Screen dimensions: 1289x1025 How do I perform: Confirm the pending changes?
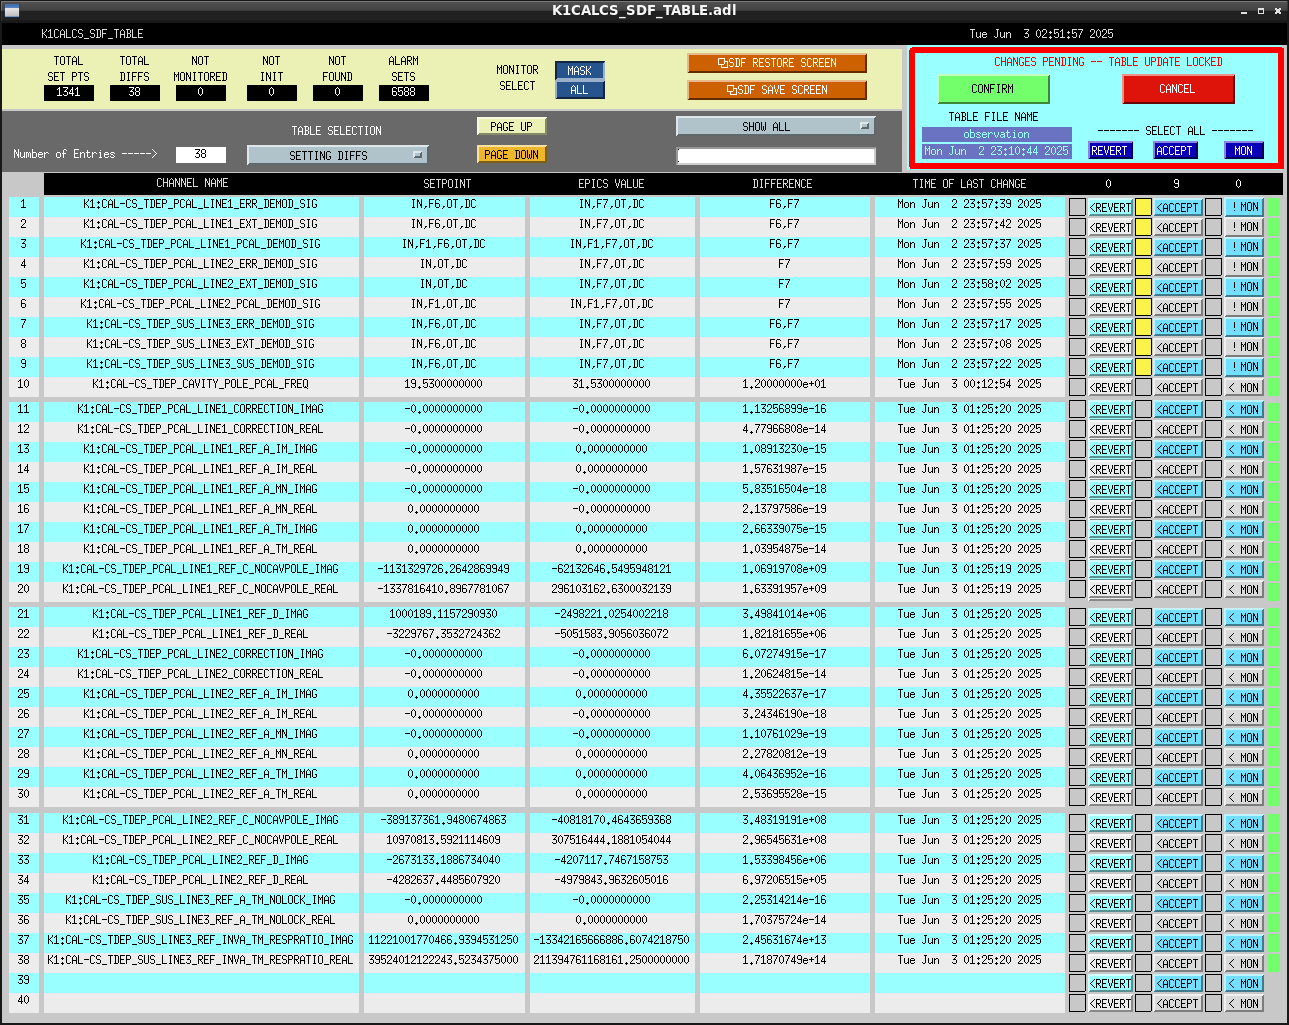(993, 89)
